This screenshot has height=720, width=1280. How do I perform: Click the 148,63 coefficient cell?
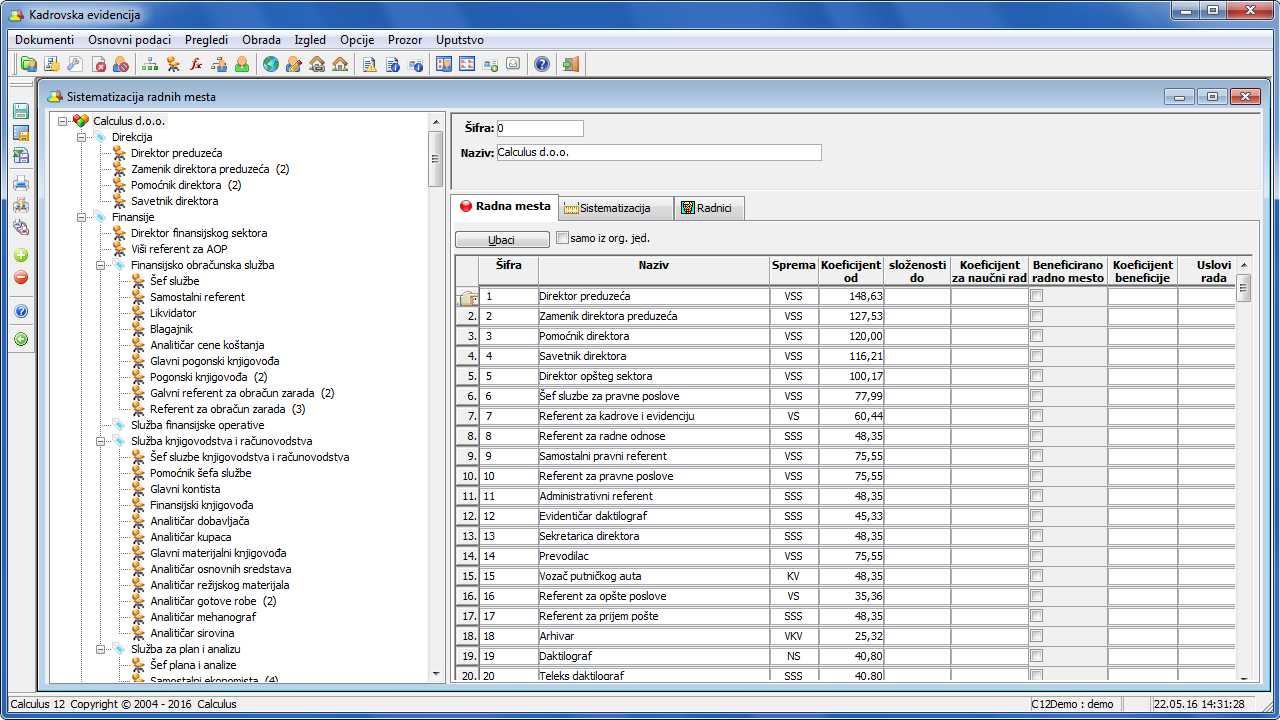(851, 296)
